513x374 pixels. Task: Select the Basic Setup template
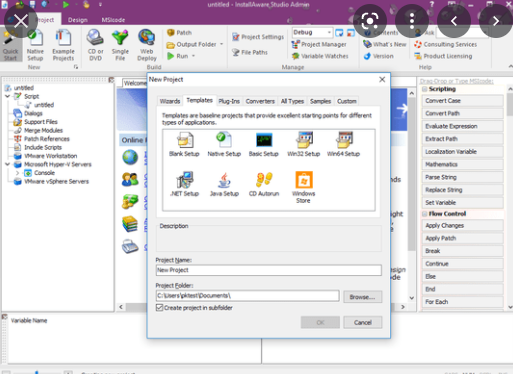[x=264, y=144]
